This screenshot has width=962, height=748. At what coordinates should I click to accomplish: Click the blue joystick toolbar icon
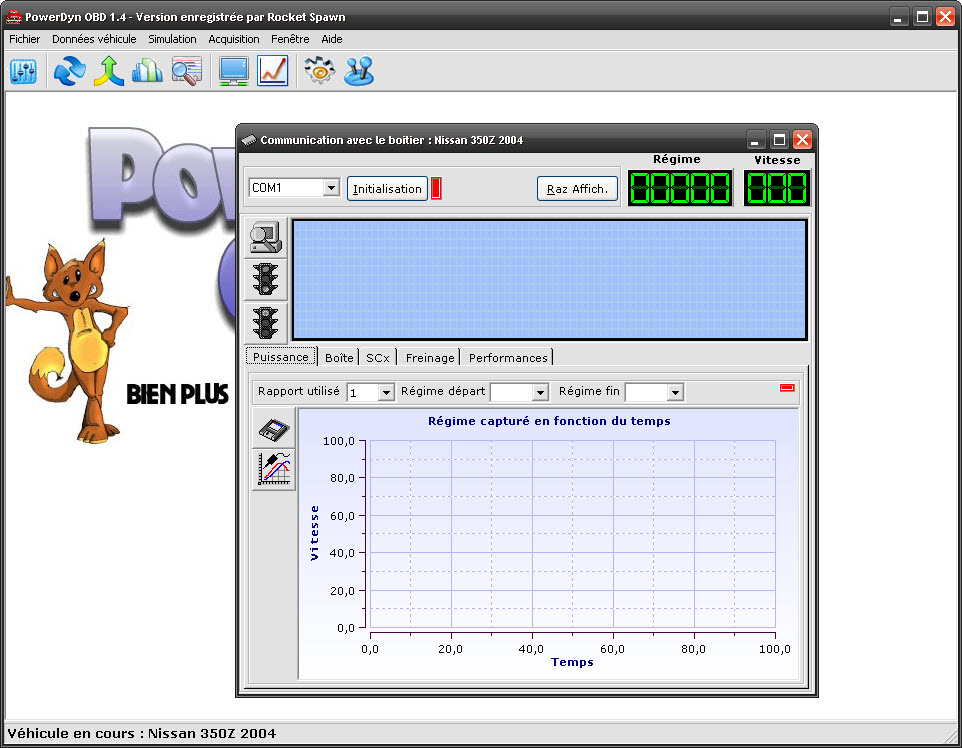[359, 71]
